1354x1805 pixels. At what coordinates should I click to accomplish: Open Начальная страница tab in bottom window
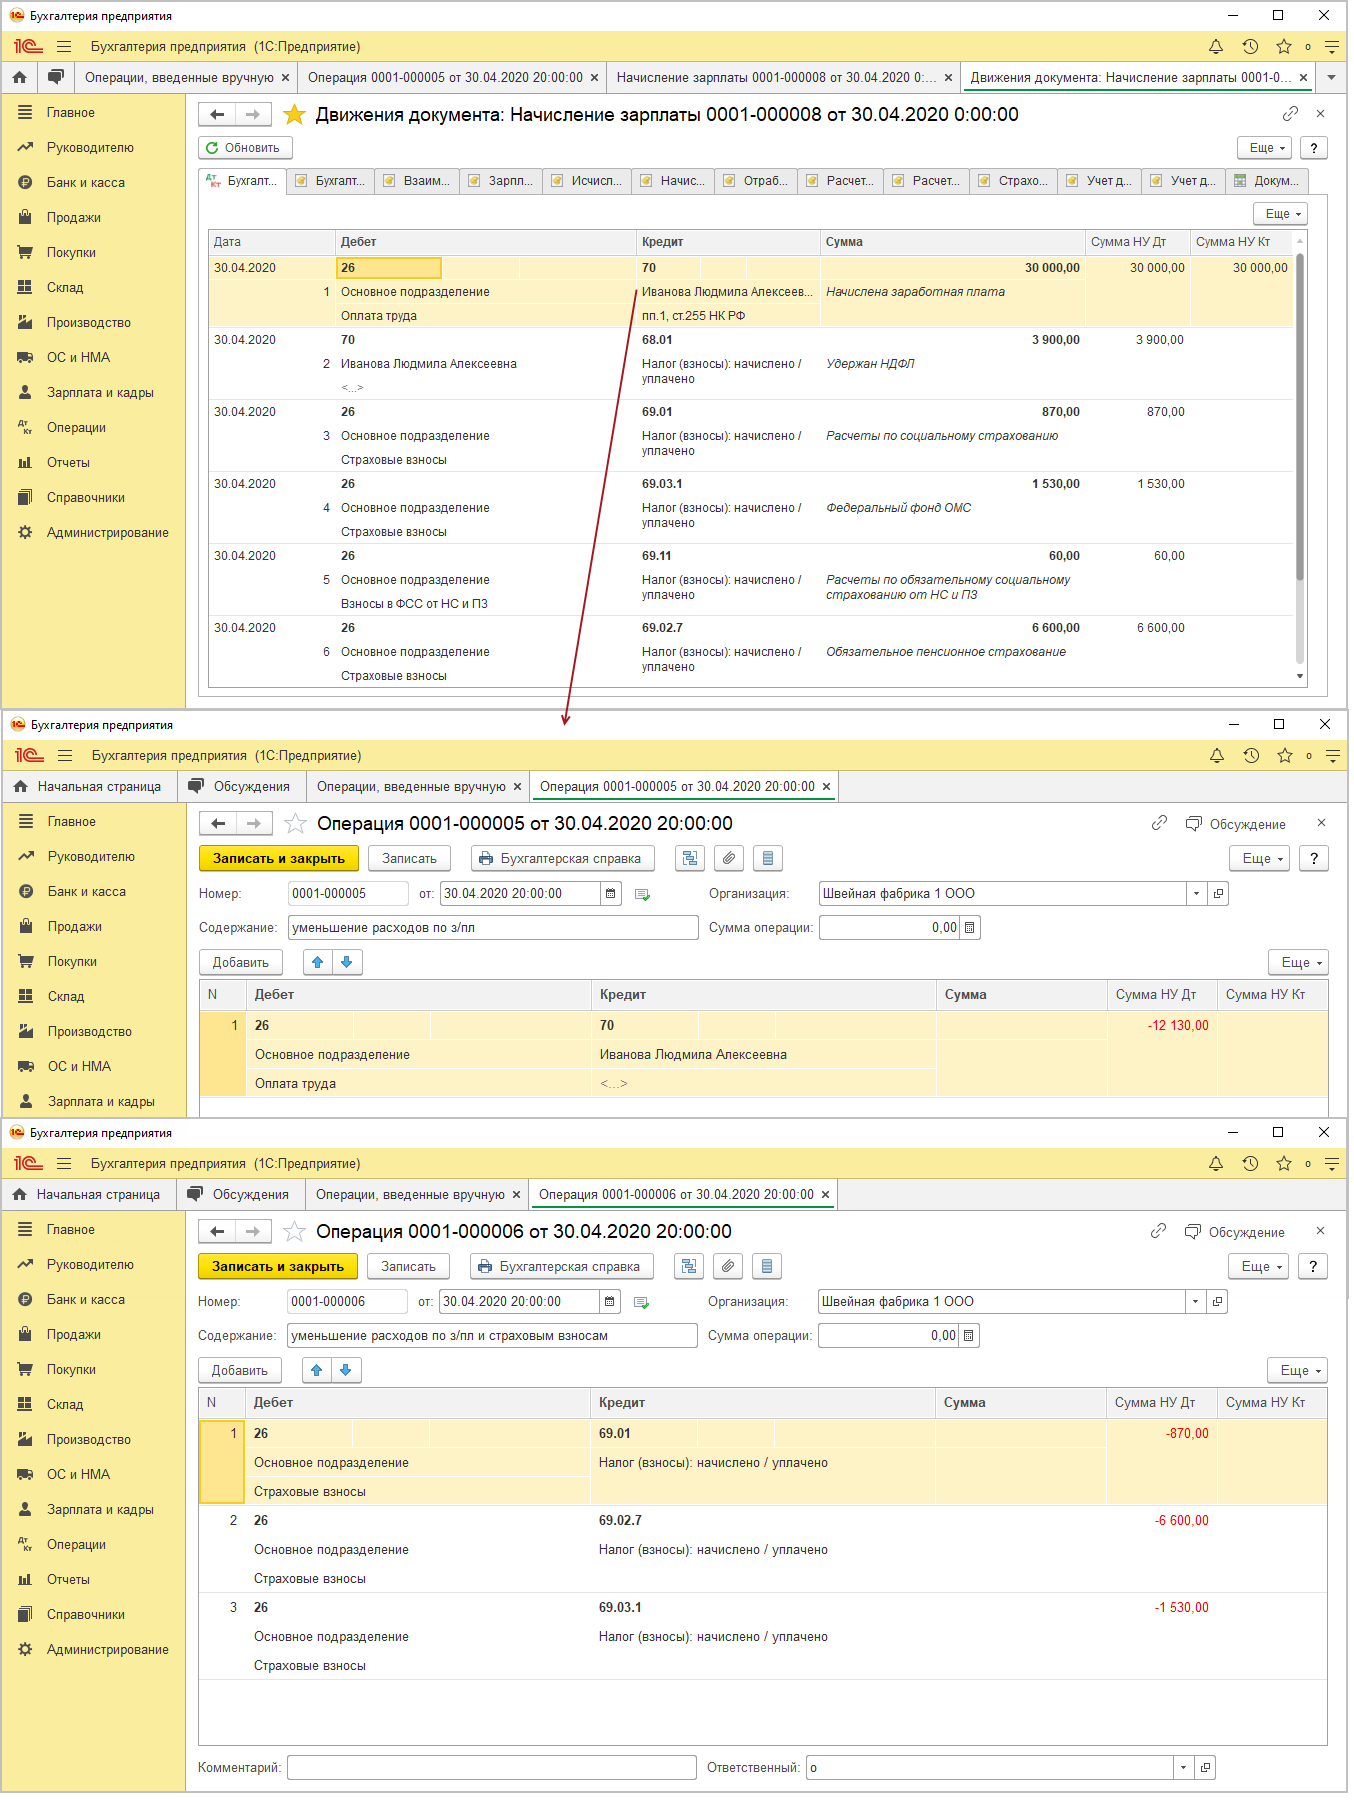(87, 1195)
